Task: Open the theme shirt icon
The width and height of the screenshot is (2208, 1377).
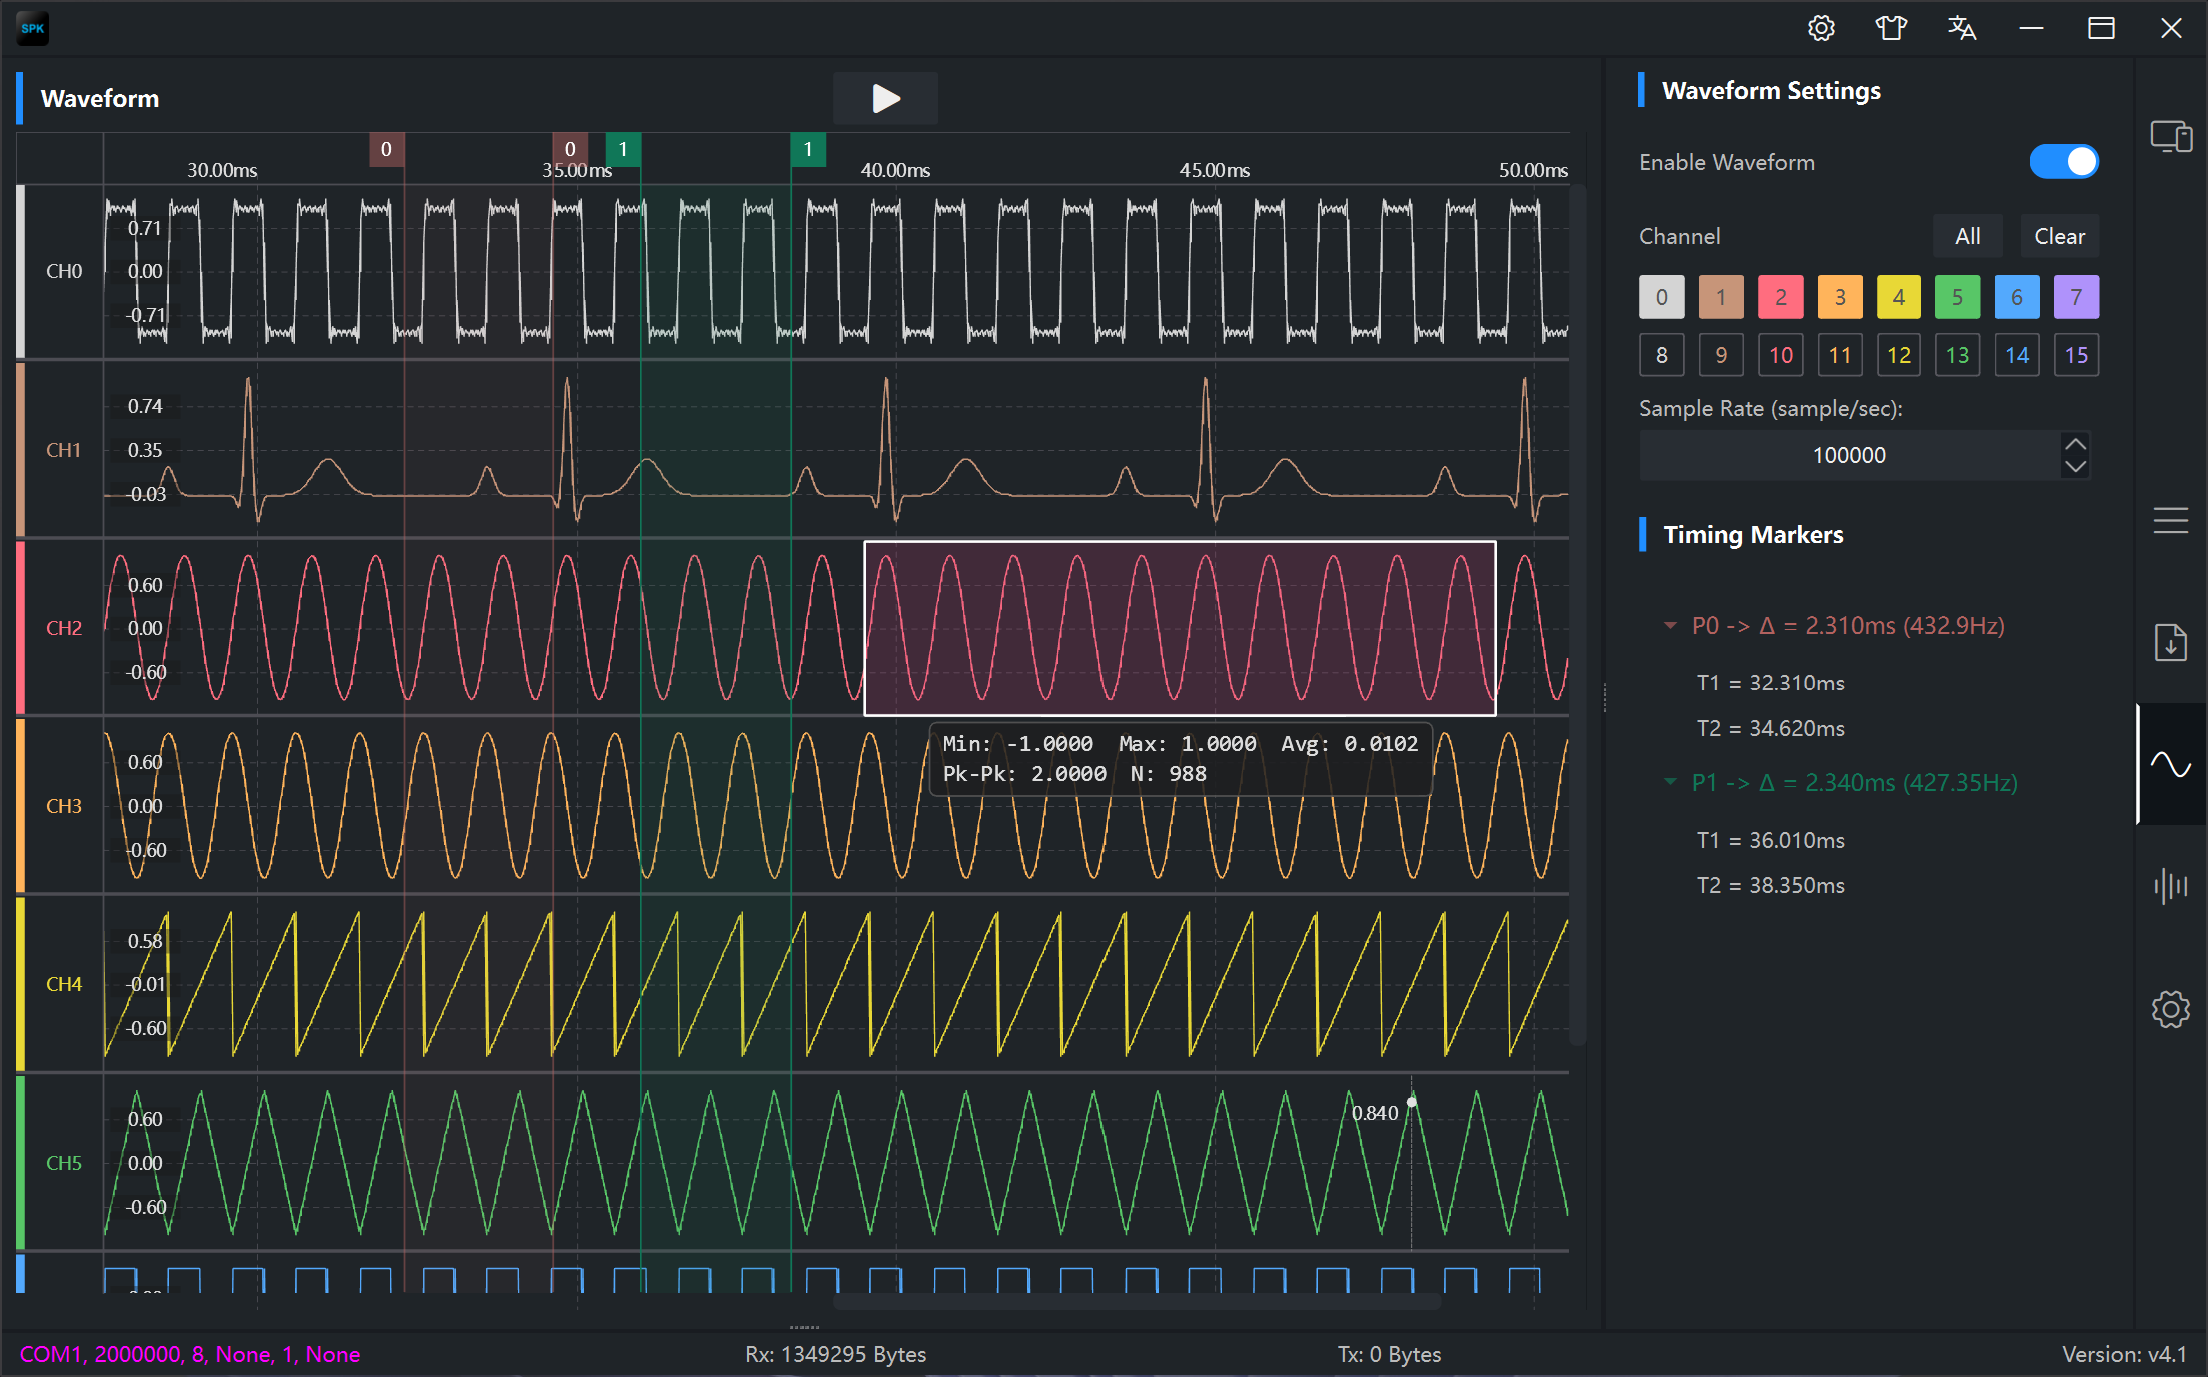Action: 1891,28
